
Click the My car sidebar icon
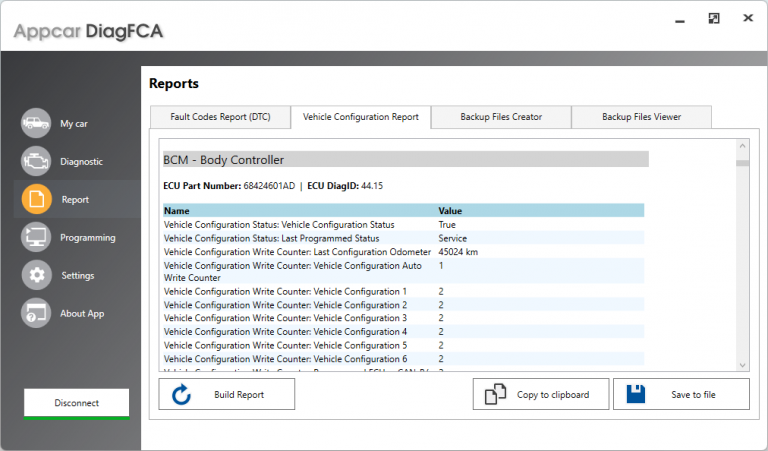click(x=36, y=124)
